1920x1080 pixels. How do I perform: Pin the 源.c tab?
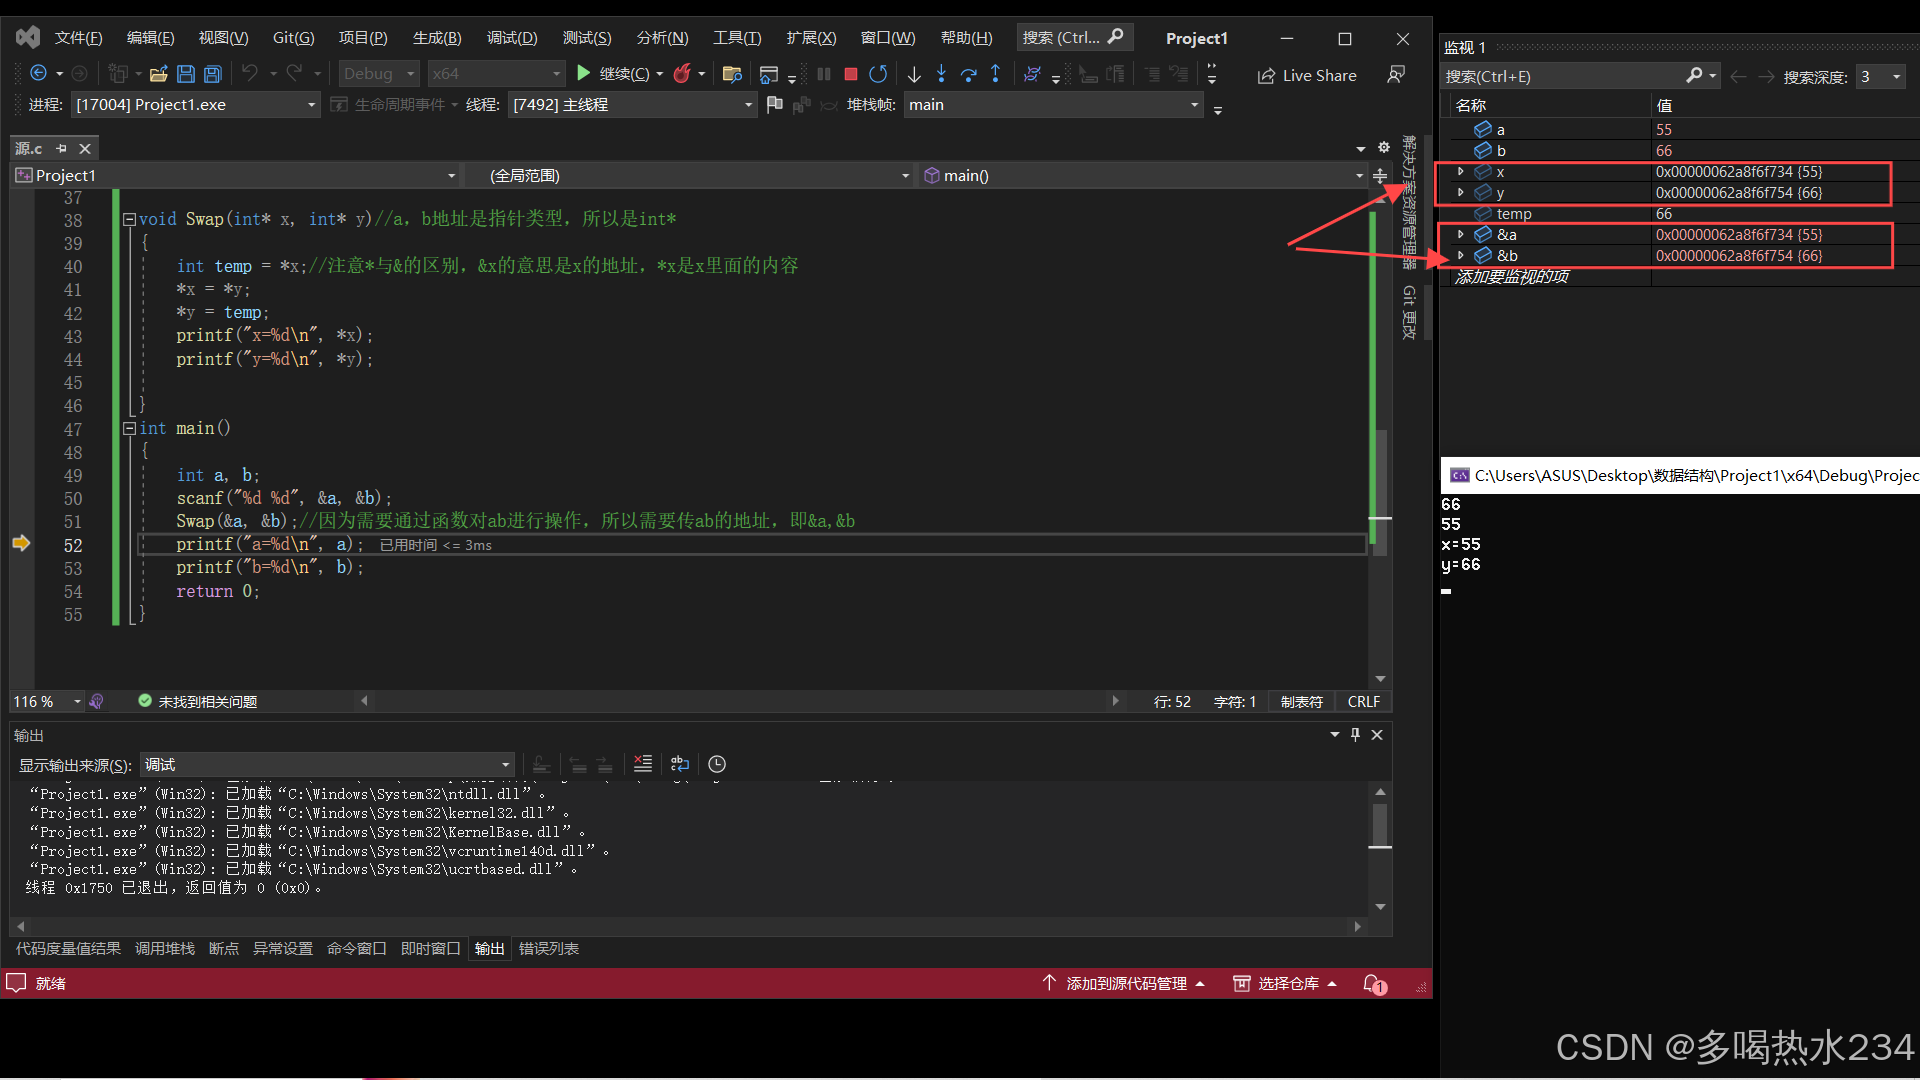pyautogui.click(x=62, y=148)
